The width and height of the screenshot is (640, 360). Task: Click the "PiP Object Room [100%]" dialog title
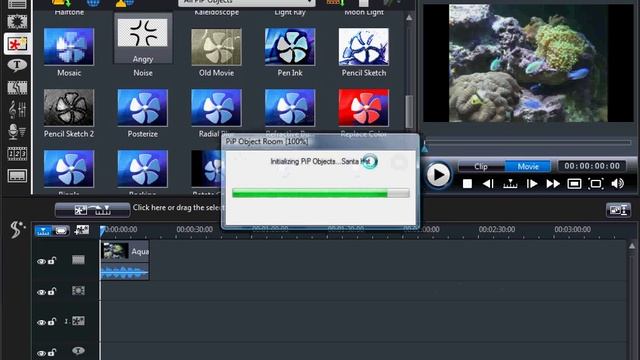click(267, 142)
